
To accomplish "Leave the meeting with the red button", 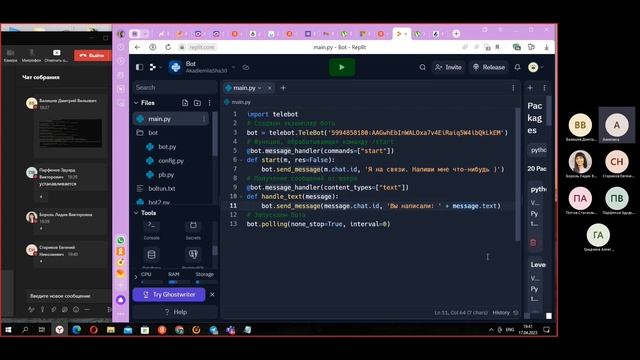I will 93,55.
